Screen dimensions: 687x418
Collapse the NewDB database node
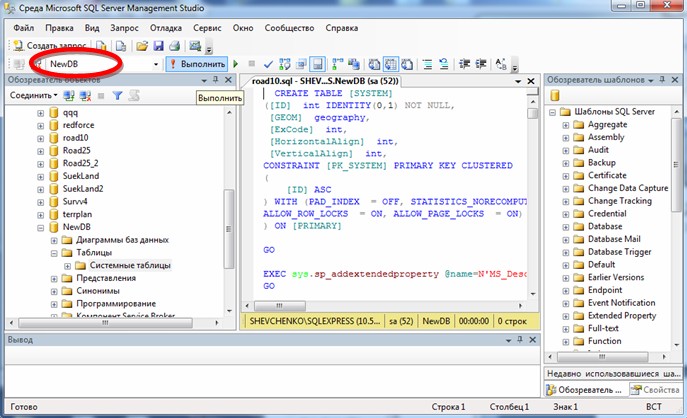coord(41,227)
